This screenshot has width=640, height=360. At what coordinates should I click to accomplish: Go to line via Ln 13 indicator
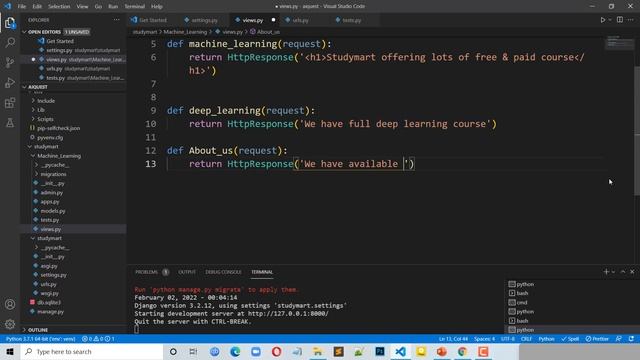click(x=453, y=339)
